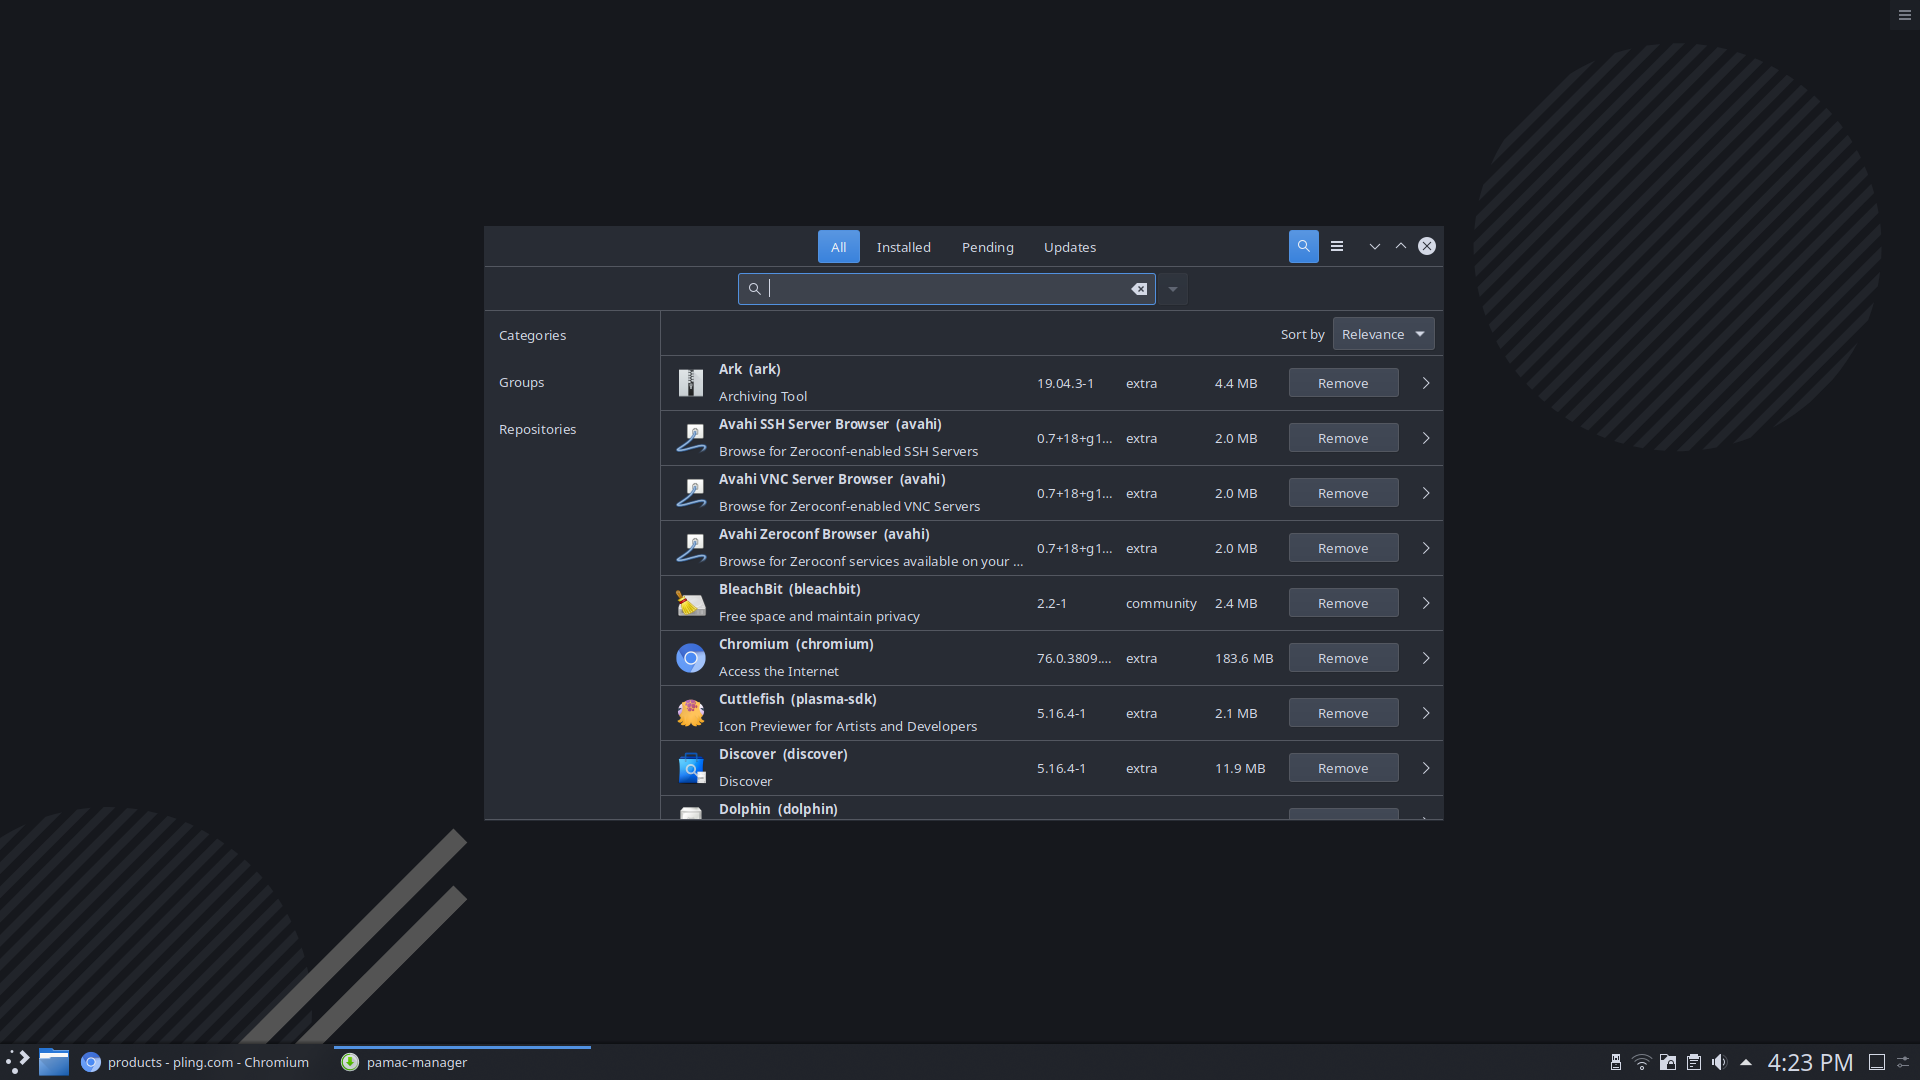
Task: Open the Wi-Fi network tray icon
Action: [x=1641, y=1062]
